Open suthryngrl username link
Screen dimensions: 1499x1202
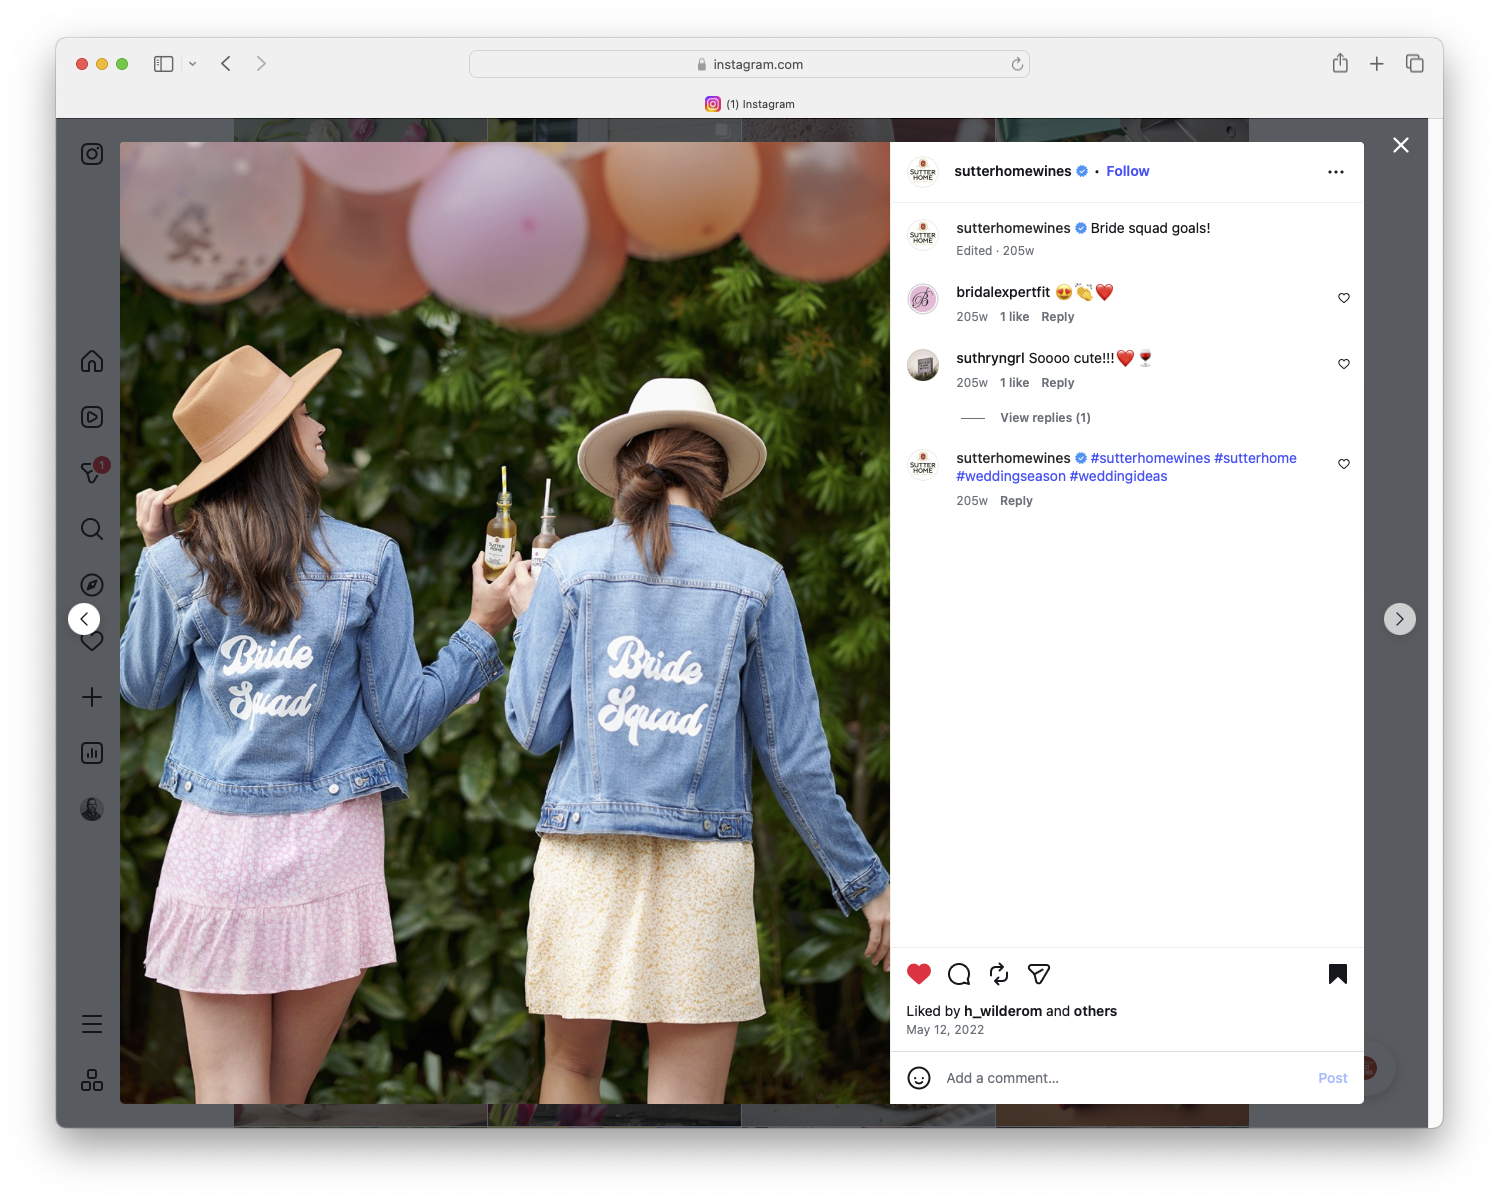[990, 358]
